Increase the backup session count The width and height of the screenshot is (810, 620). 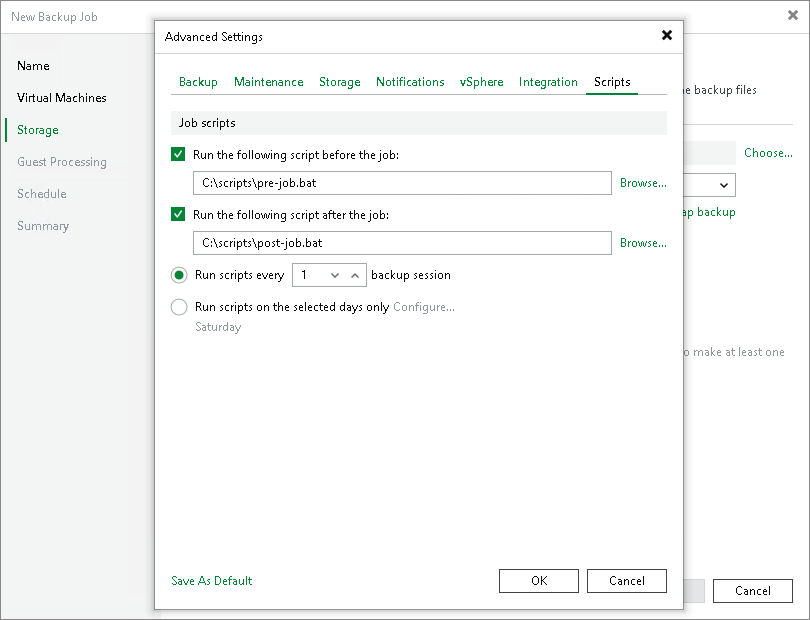click(x=355, y=275)
